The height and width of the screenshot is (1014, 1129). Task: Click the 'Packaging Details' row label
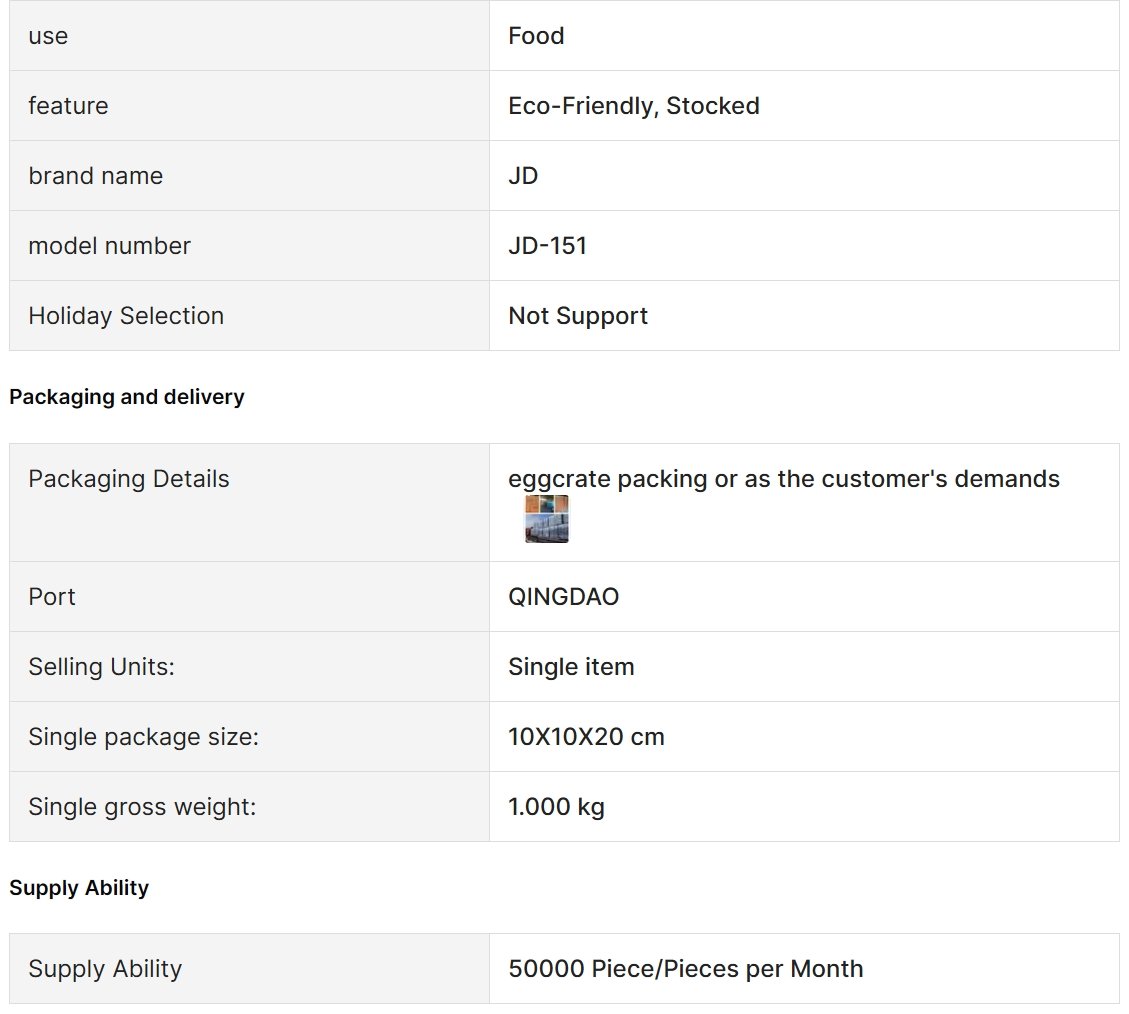tap(129, 479)
